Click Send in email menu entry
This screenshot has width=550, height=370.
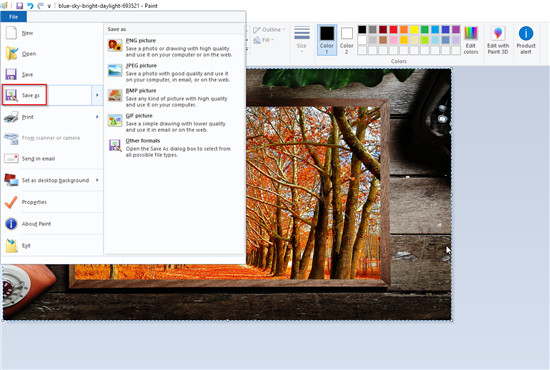tap(52, 159)
